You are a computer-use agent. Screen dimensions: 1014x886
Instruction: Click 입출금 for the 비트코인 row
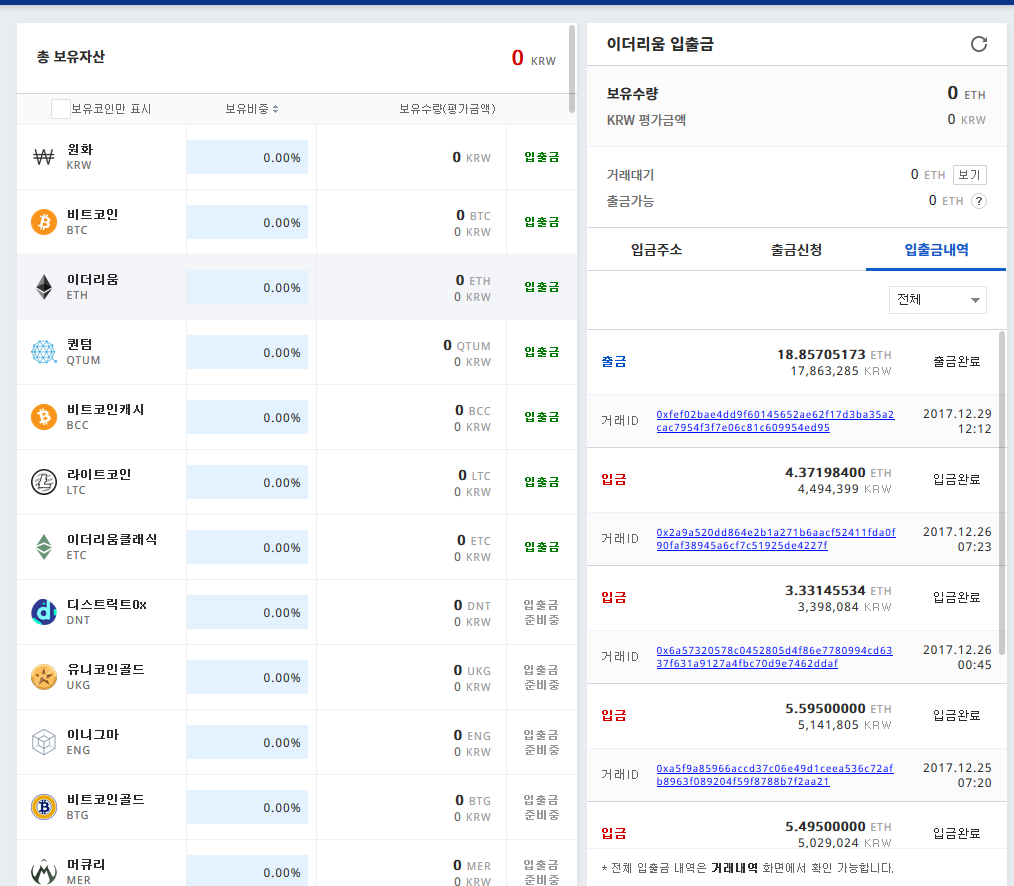[x=541, y=222]
